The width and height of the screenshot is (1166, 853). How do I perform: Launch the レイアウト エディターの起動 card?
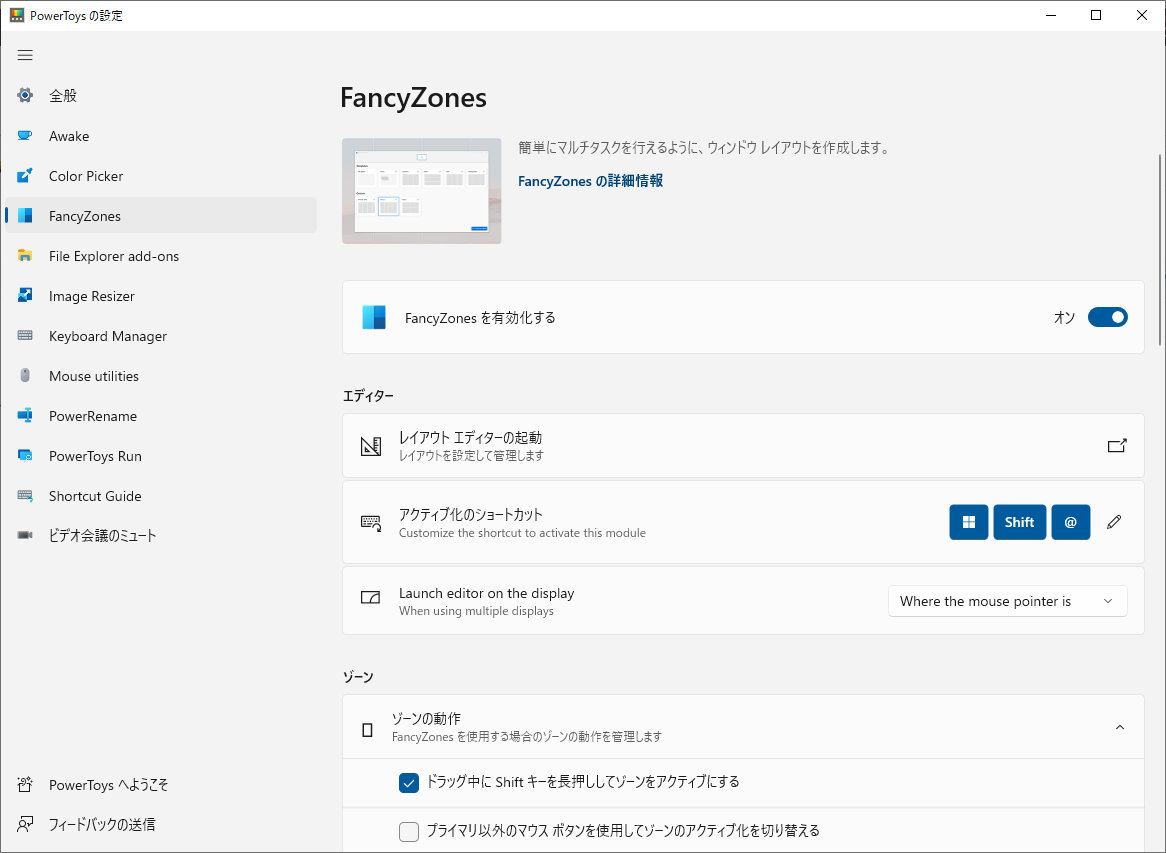click(743, 445)
